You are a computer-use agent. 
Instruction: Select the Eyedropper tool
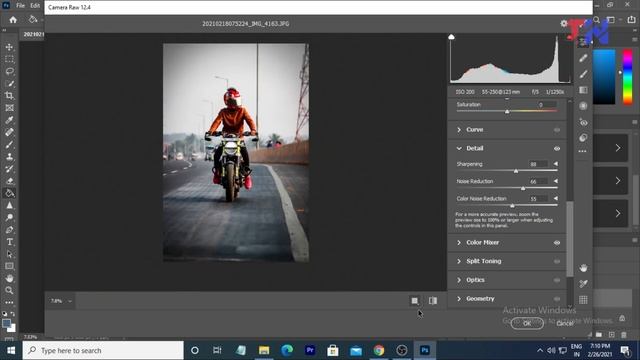9,120
